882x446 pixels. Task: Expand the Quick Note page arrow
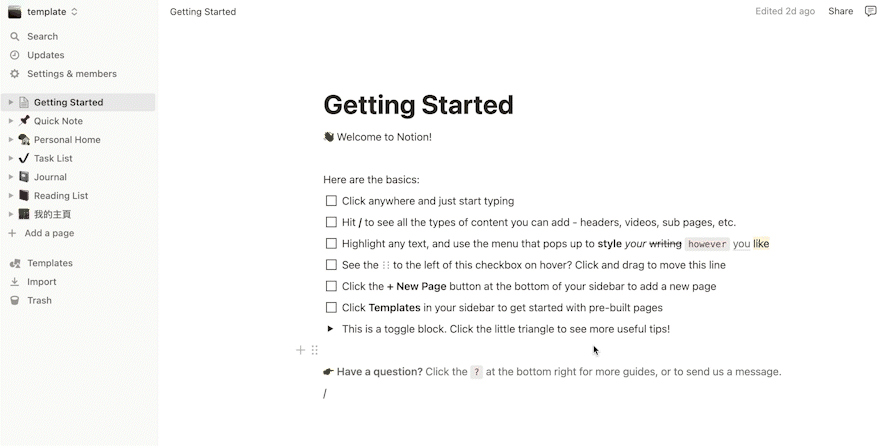11,121
